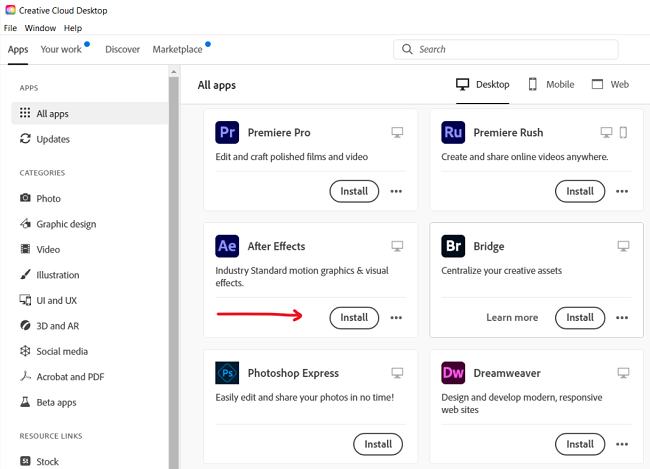650x469 pixels.
Task: Install Premiere Pro
Action: [x=354, y=191]
